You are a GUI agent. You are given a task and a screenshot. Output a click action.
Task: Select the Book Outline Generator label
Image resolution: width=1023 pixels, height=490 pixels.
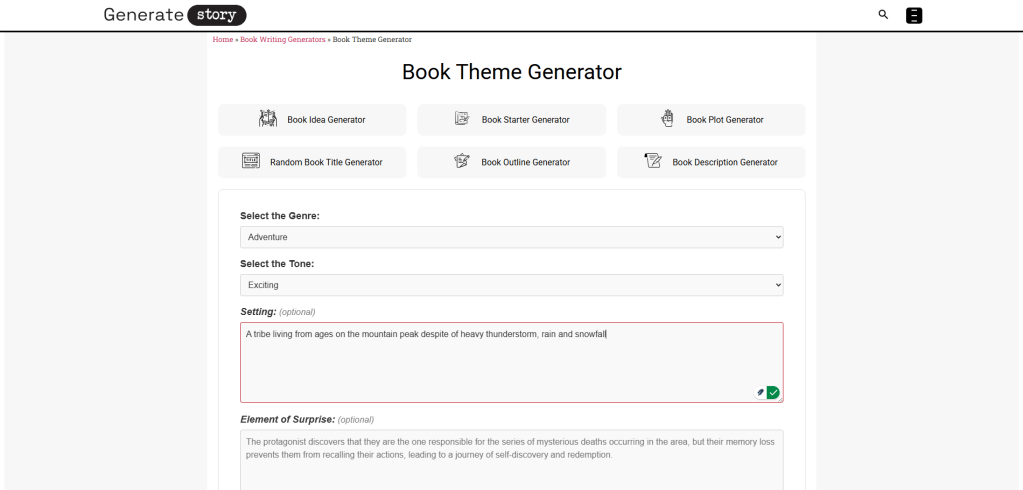[525, 162]
